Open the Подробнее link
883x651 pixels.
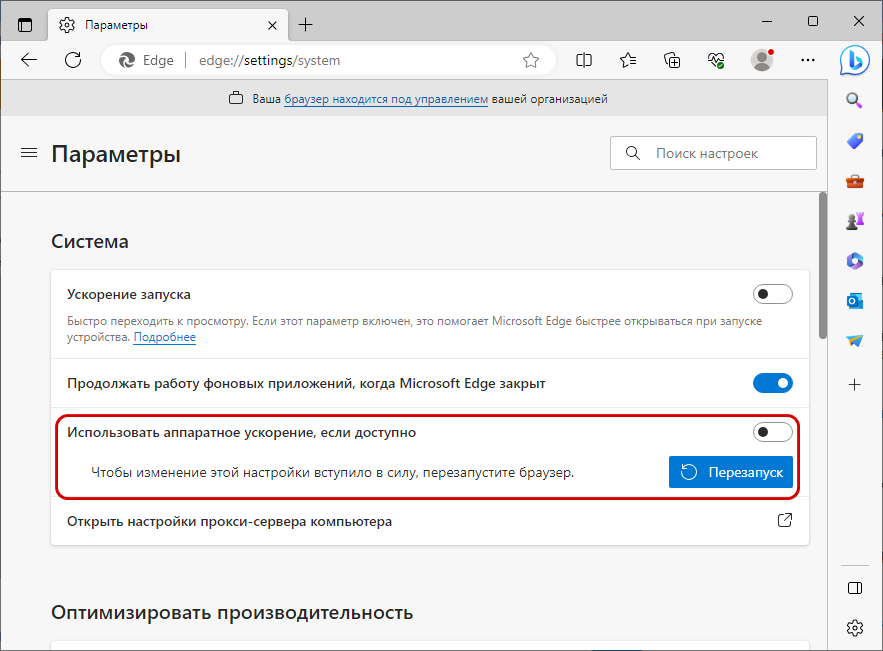164,337
